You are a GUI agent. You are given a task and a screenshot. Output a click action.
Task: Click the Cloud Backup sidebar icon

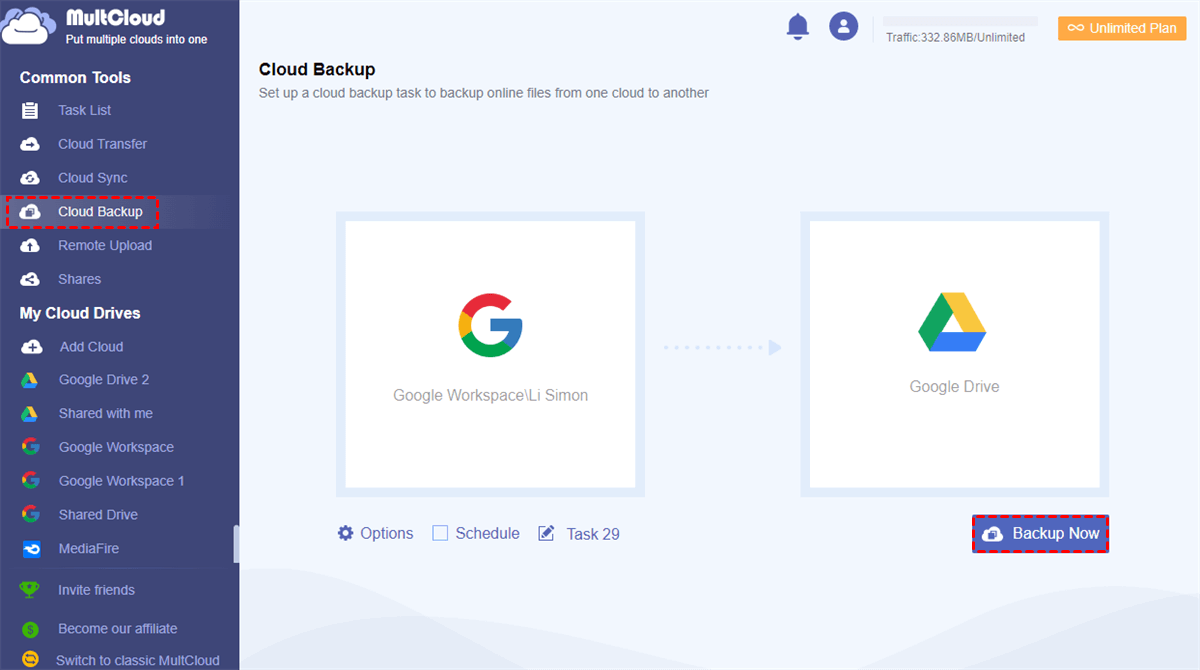[x=30, y=212]
